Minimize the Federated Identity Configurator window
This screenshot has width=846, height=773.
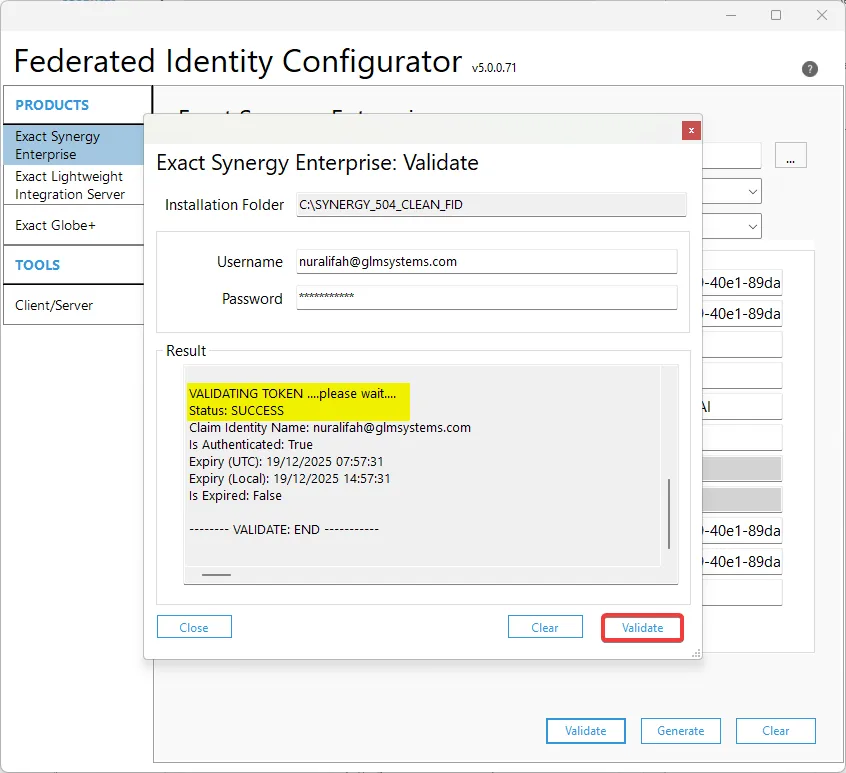click(730, 15)
